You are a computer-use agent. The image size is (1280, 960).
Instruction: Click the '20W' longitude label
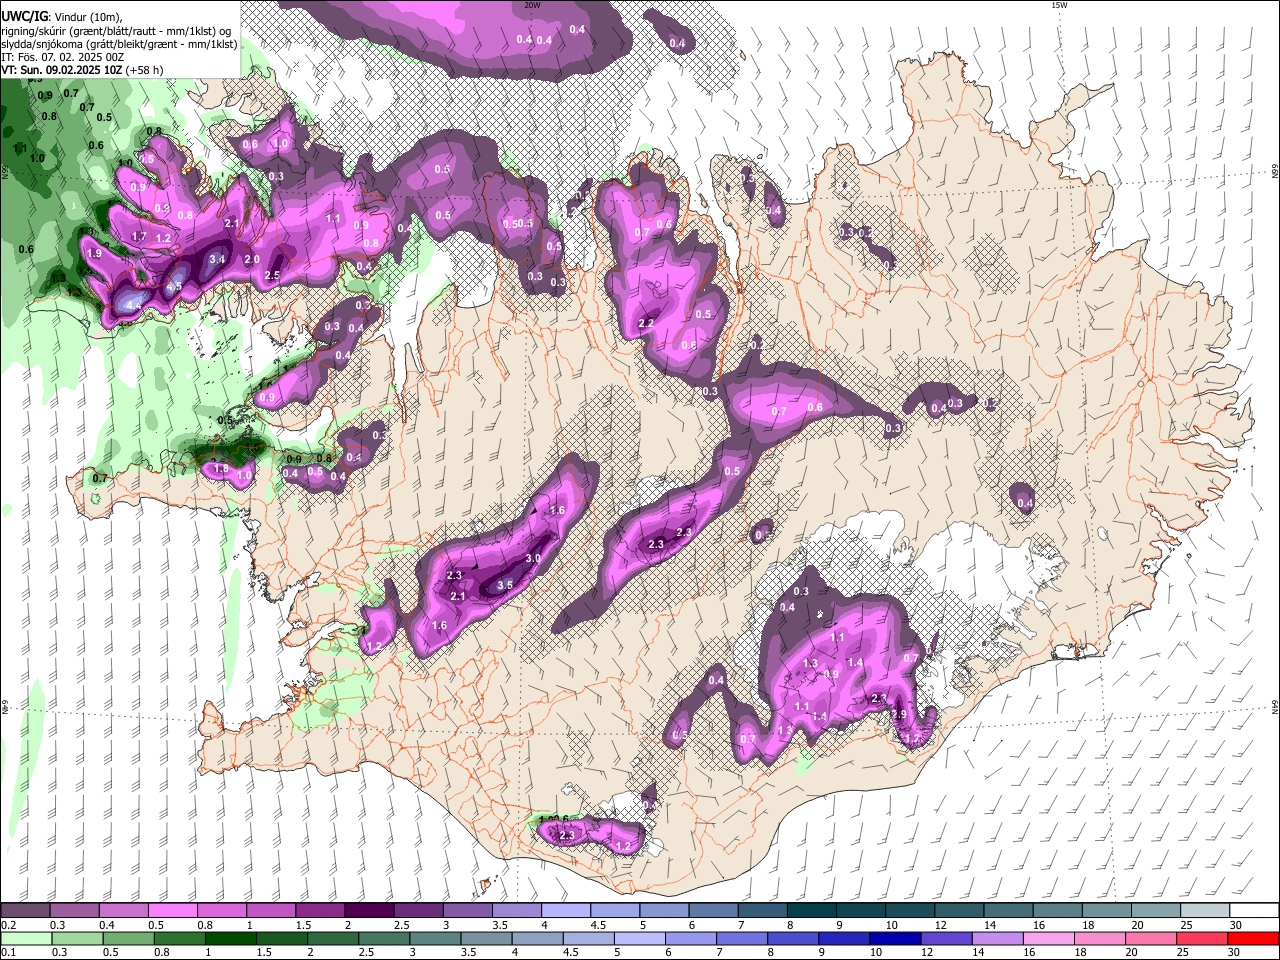(532, 5)
